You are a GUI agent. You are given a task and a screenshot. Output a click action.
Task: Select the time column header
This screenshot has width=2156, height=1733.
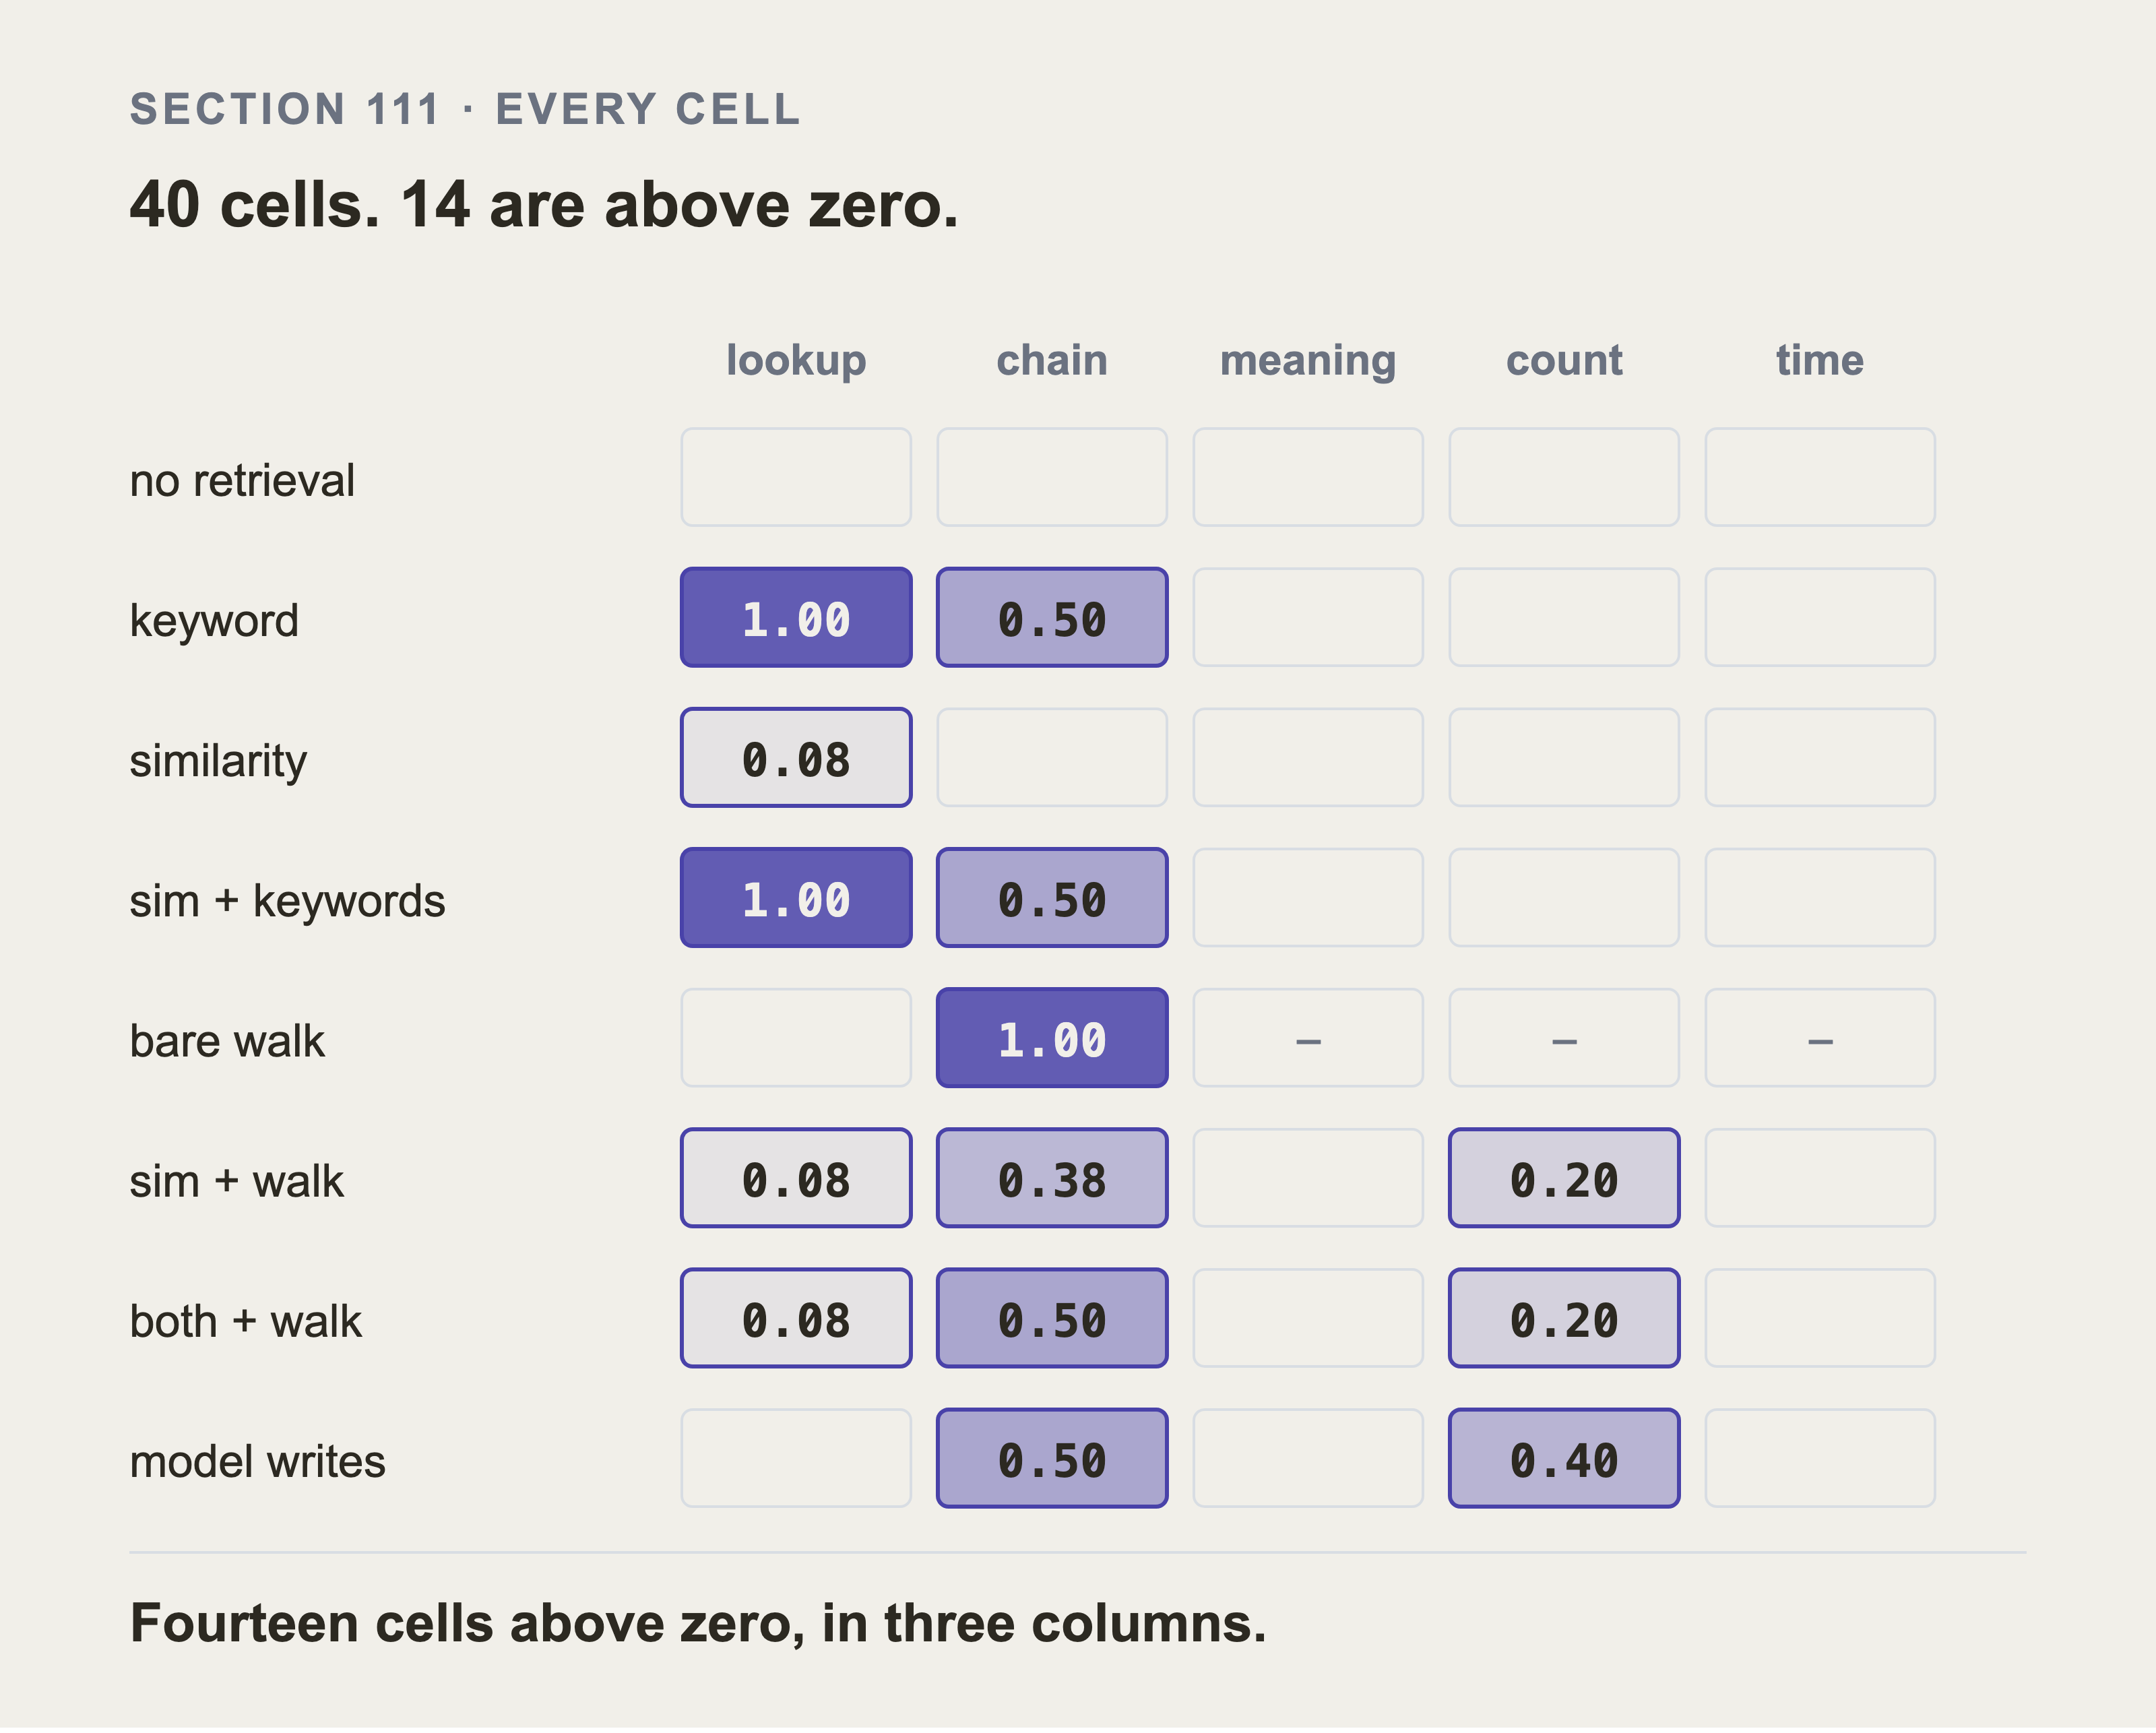coord(1820,360)
